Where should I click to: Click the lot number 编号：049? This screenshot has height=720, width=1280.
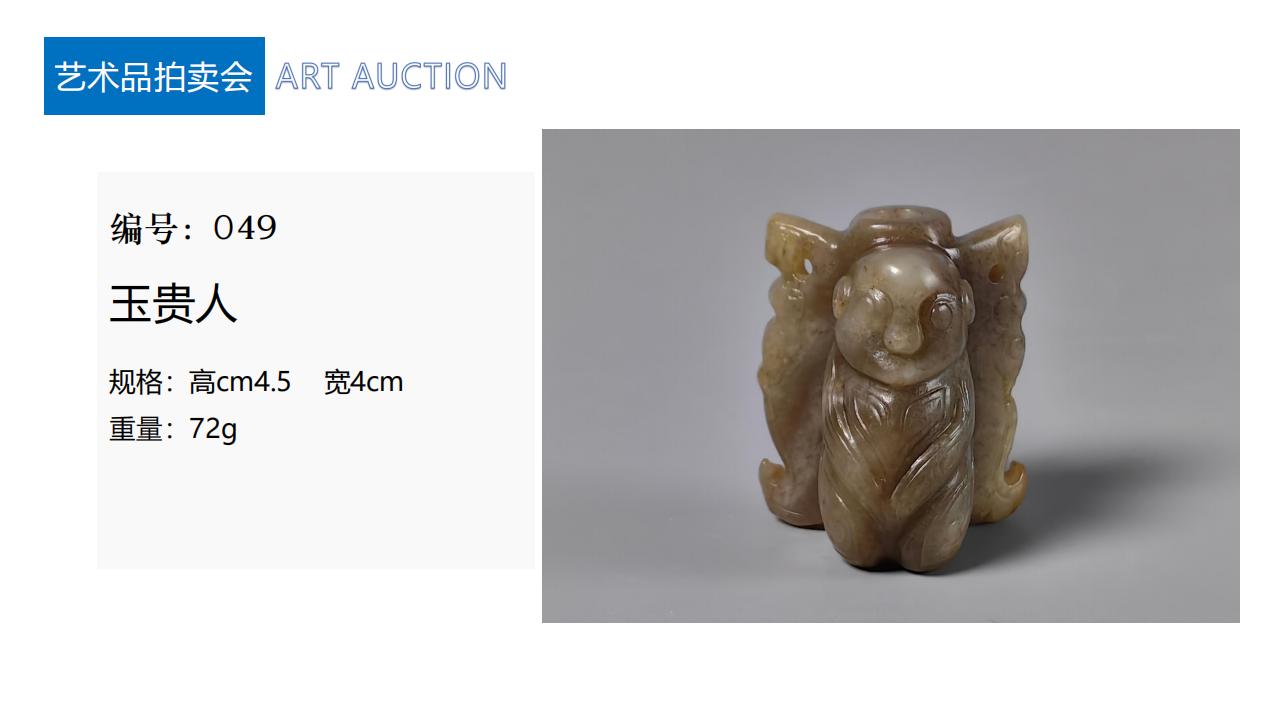(x=193, y=228)
